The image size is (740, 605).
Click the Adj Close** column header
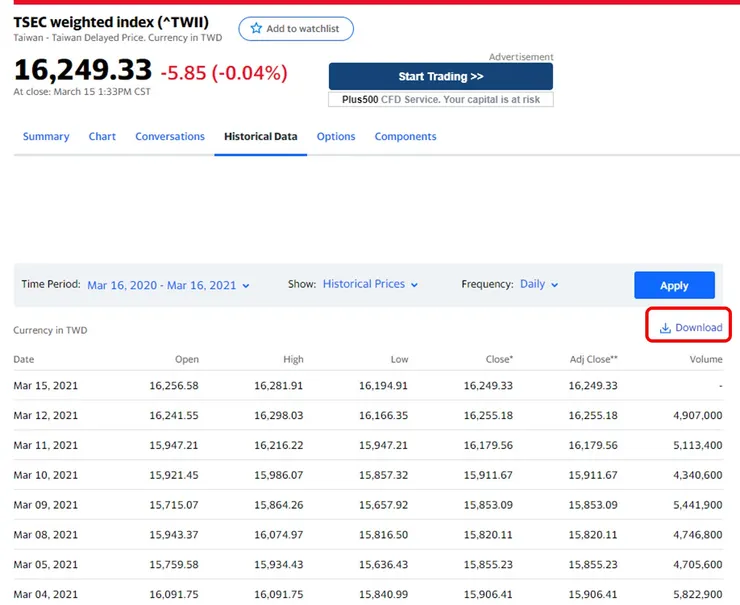(x=593, y=359)
